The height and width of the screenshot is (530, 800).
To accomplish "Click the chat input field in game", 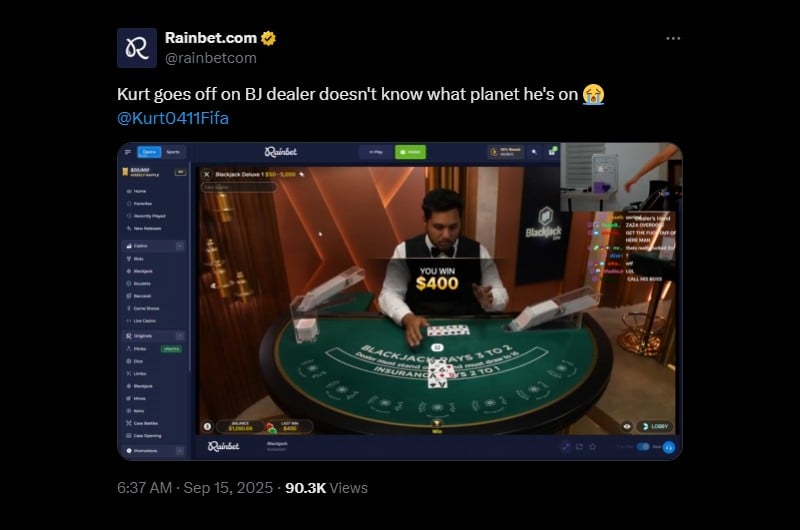I will [x=239, y=187].
